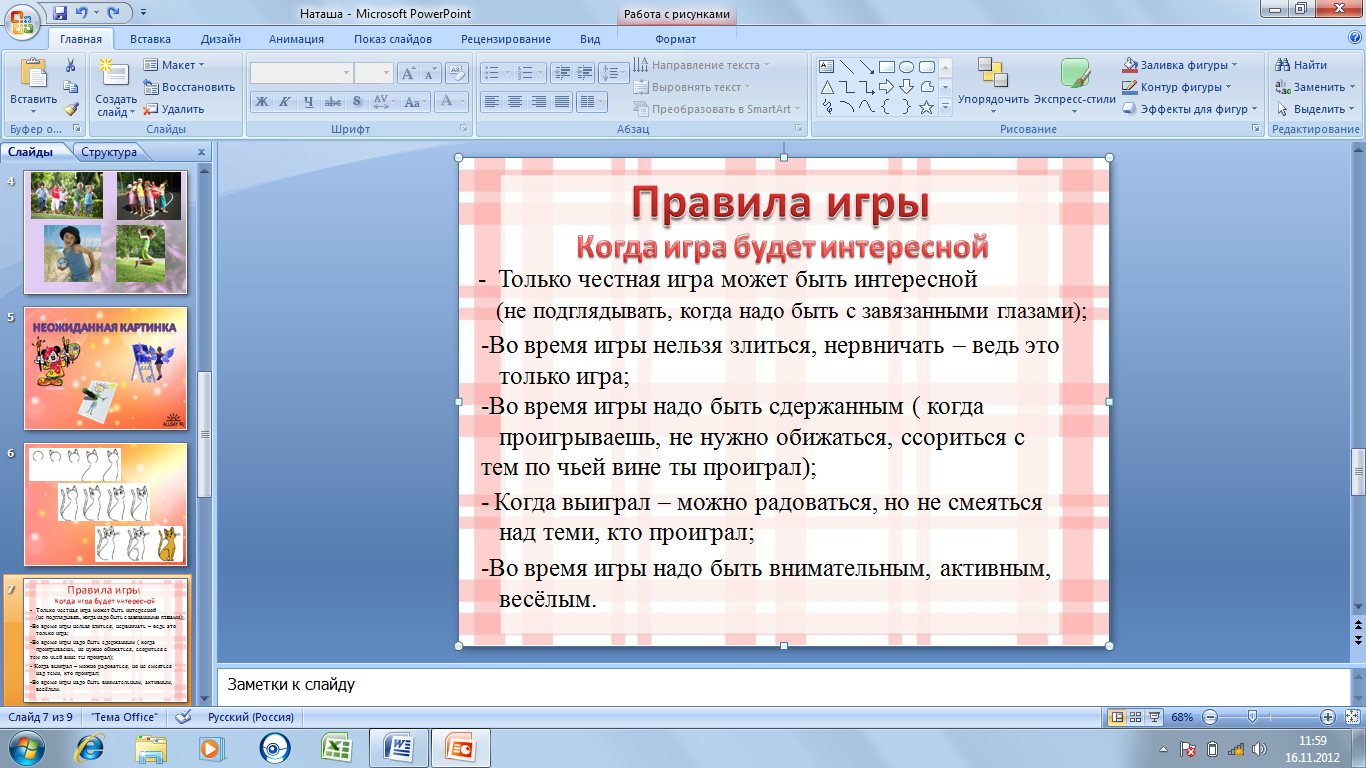Image resolution: width=1366 pixels, height=768 pixels.
Task: Click the Save icon in quick access toolbar
Action: 60,14
